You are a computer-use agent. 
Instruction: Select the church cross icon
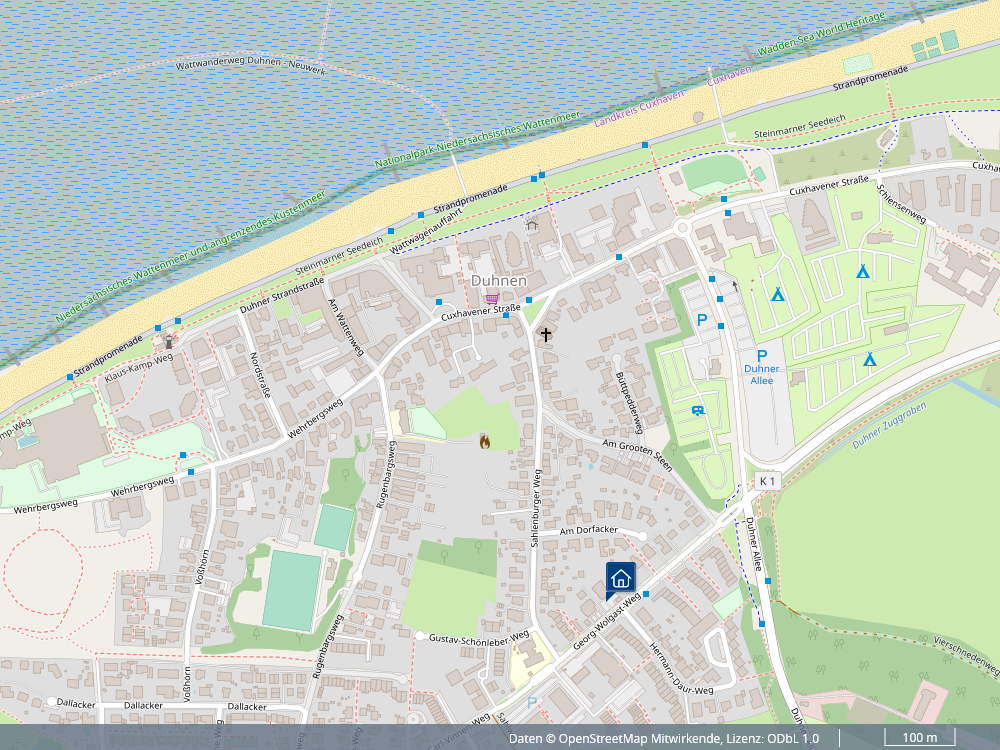point(546,334)
